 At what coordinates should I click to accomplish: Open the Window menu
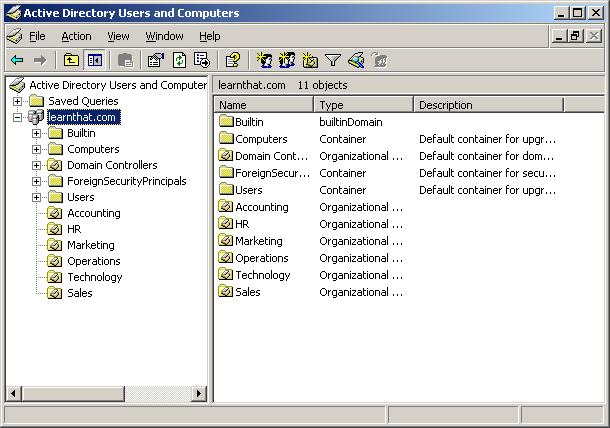point(164,36)
